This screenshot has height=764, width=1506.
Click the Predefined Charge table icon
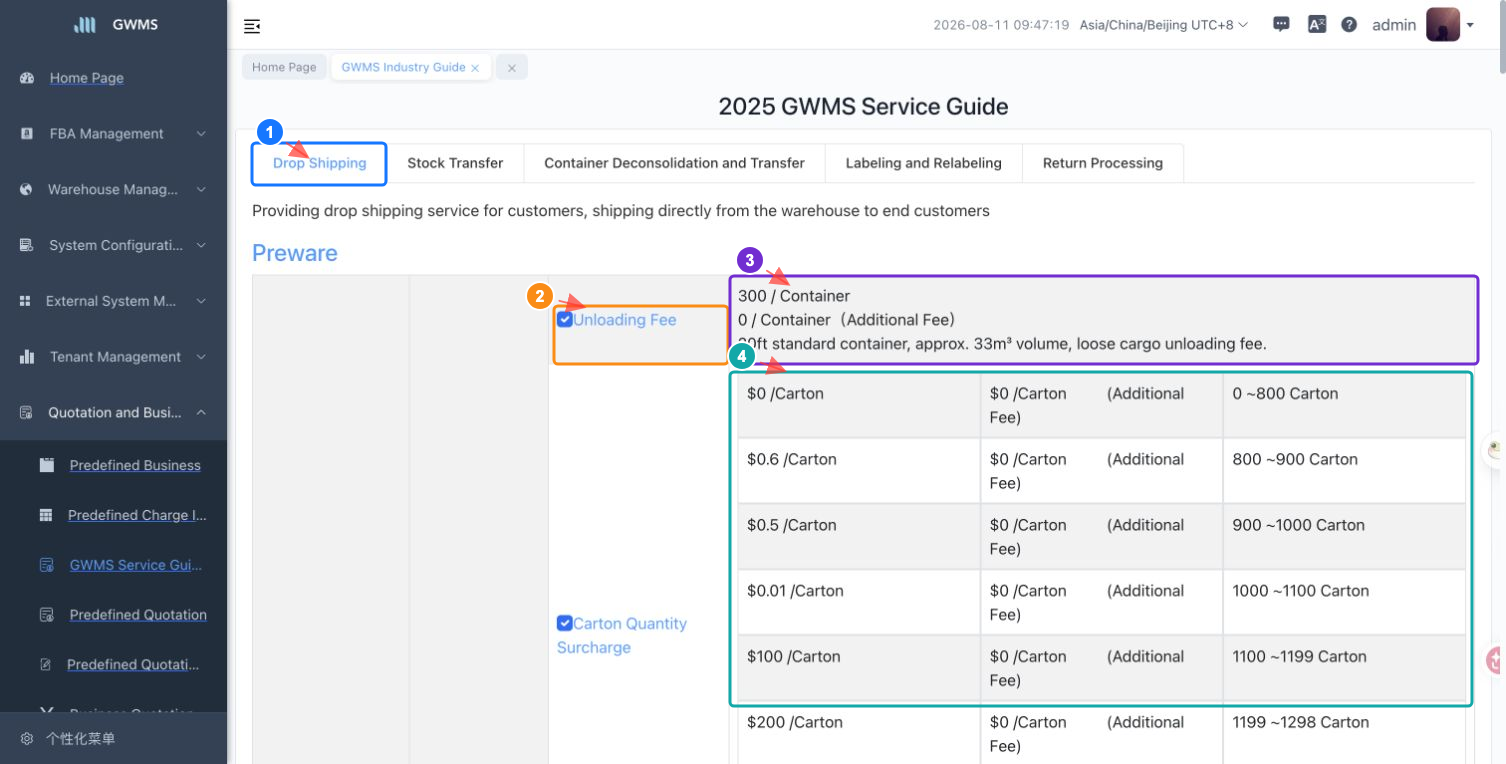(46, 515)
